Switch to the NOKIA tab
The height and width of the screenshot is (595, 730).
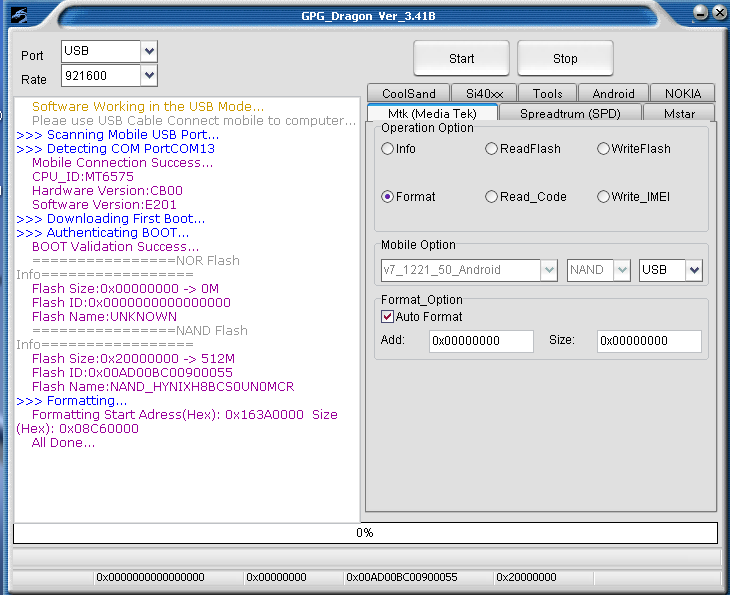click(682, 93)
